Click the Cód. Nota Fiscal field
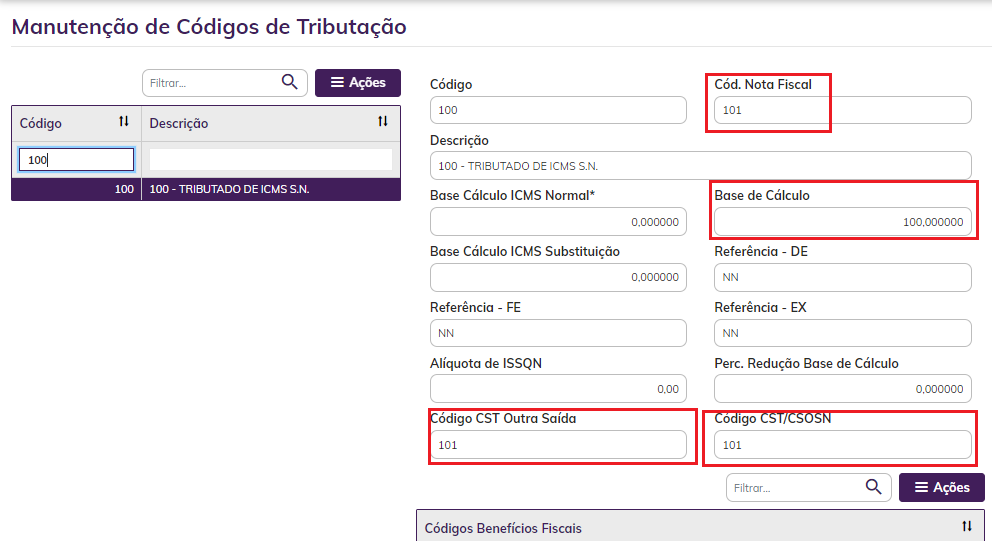The width and height of the screenshot is (992, 541). (x=842, y=110)
